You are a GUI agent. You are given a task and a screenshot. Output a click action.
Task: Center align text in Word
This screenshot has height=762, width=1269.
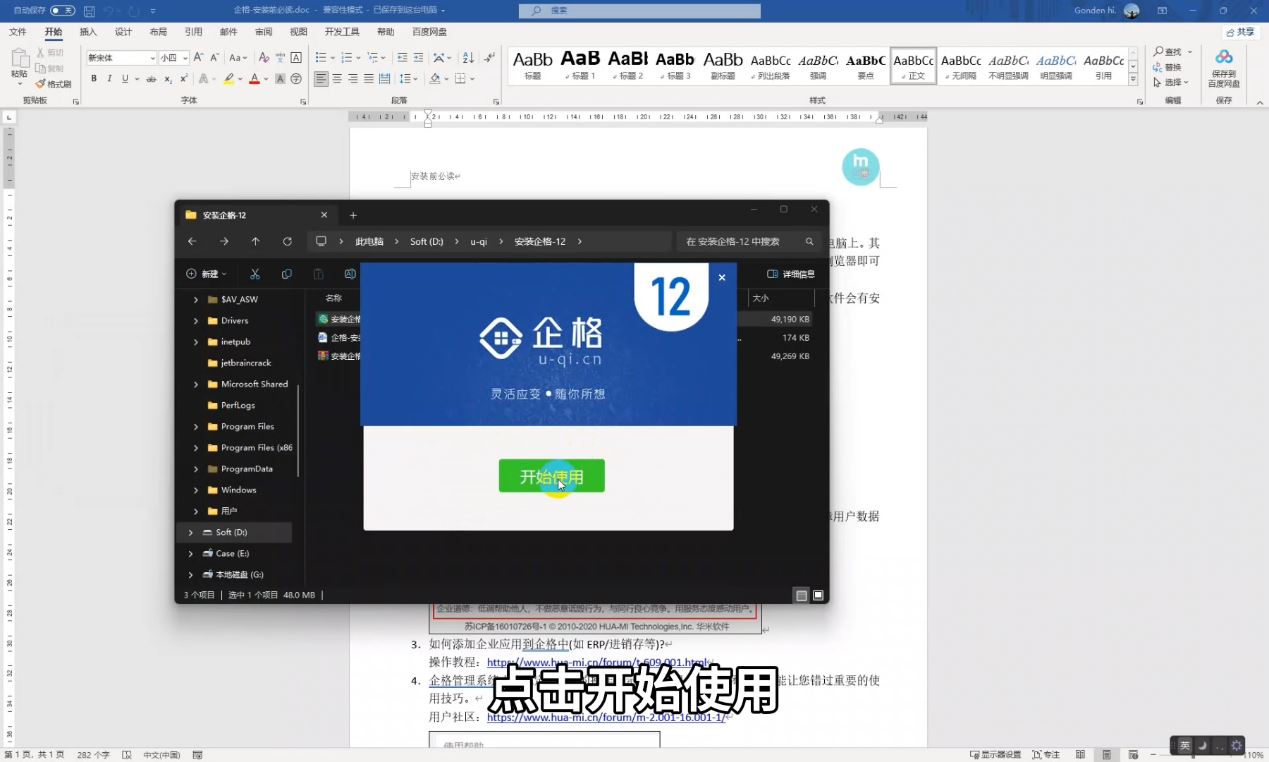pos(337,79)
